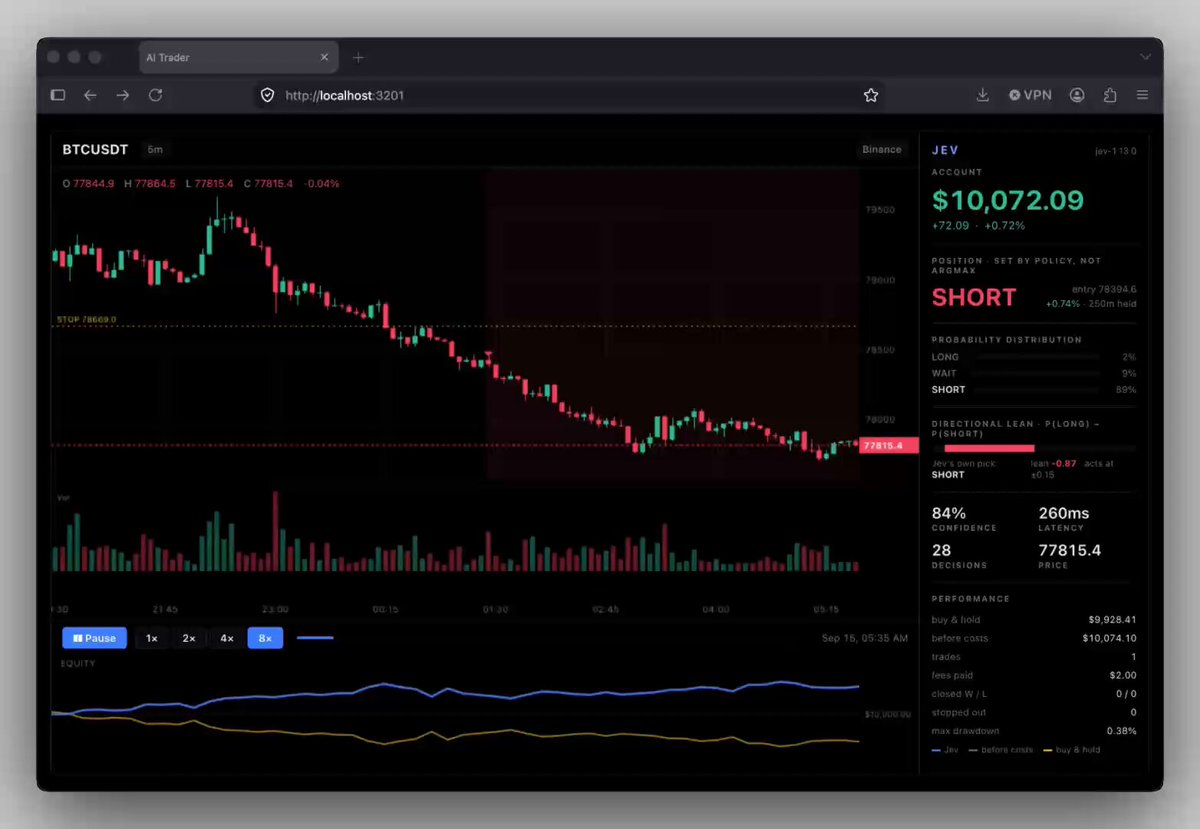Open the browser hamburger menu
Screen dimensions: 1200x829
[1142, 95]
